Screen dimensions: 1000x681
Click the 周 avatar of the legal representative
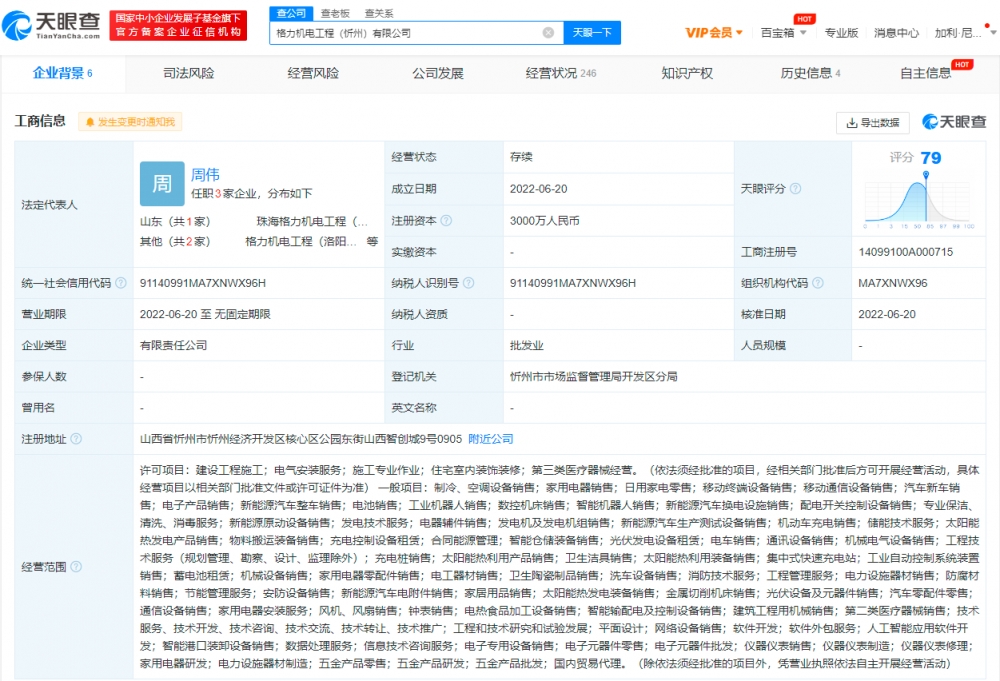click(162, 184)
